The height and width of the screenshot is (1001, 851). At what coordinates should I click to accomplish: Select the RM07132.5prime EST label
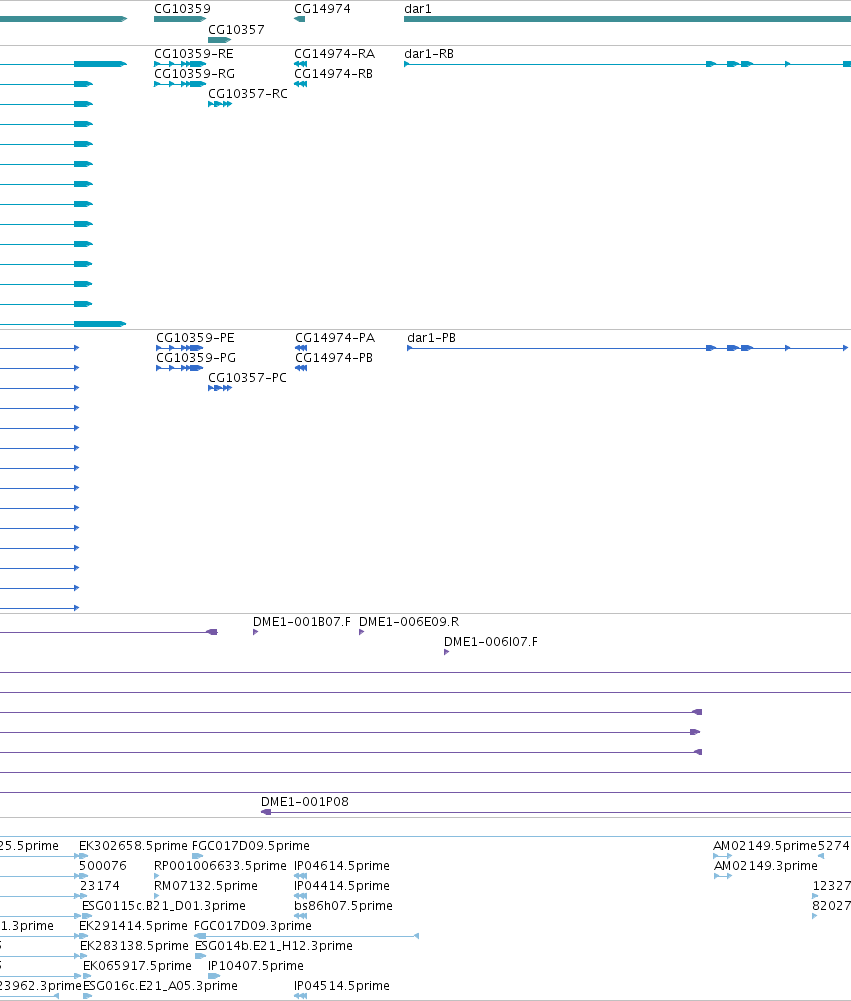pyautogui.click(x=206, y=886)
